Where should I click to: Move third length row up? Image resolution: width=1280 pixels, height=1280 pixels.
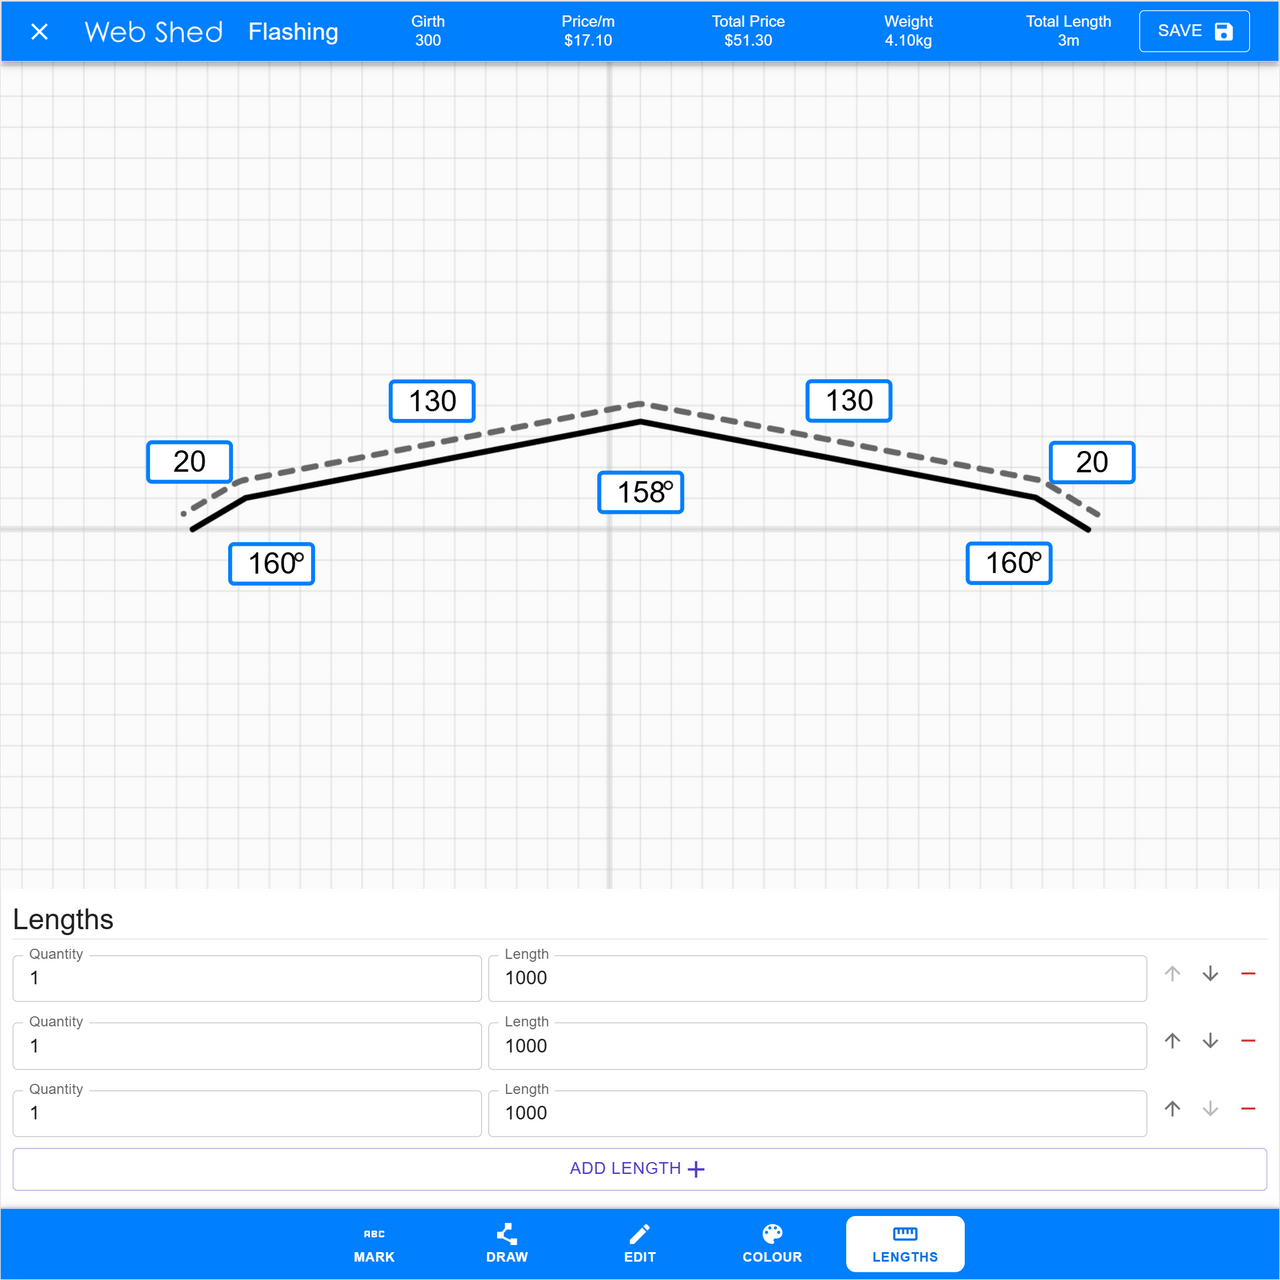(x=1173, y=1109)
